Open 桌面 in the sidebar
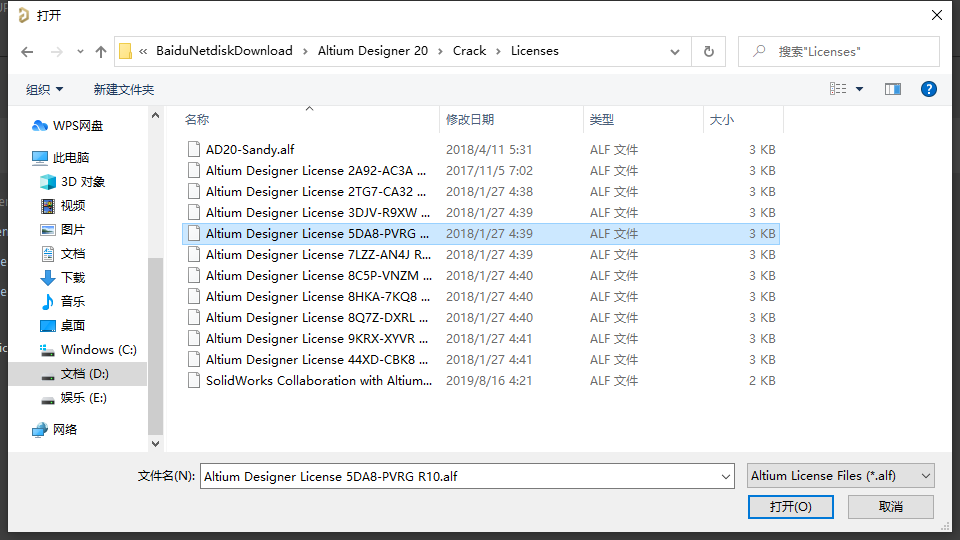Screen dimensions: 960x540 point(62,326)
